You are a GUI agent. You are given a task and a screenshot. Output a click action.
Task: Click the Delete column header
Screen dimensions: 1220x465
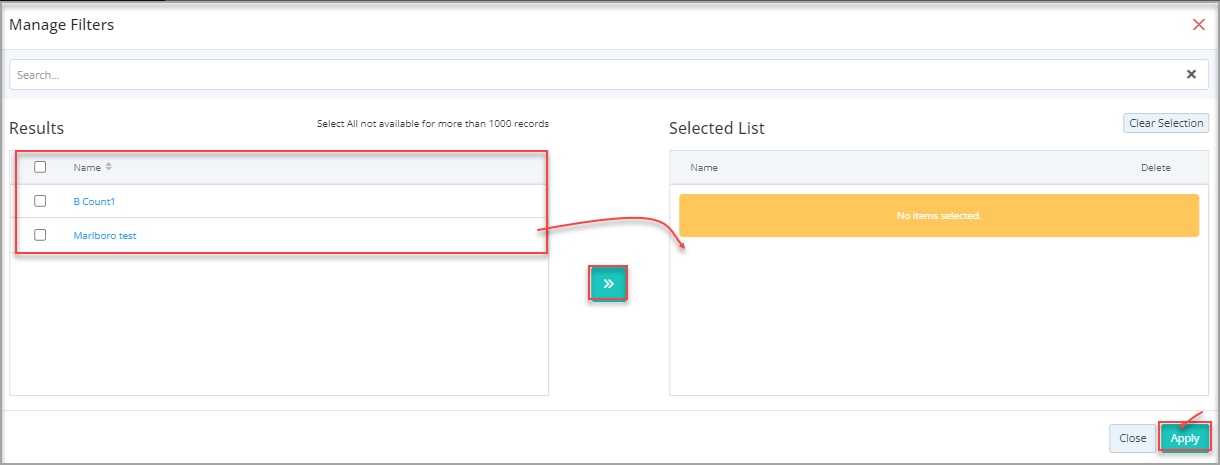[1155, 168]
